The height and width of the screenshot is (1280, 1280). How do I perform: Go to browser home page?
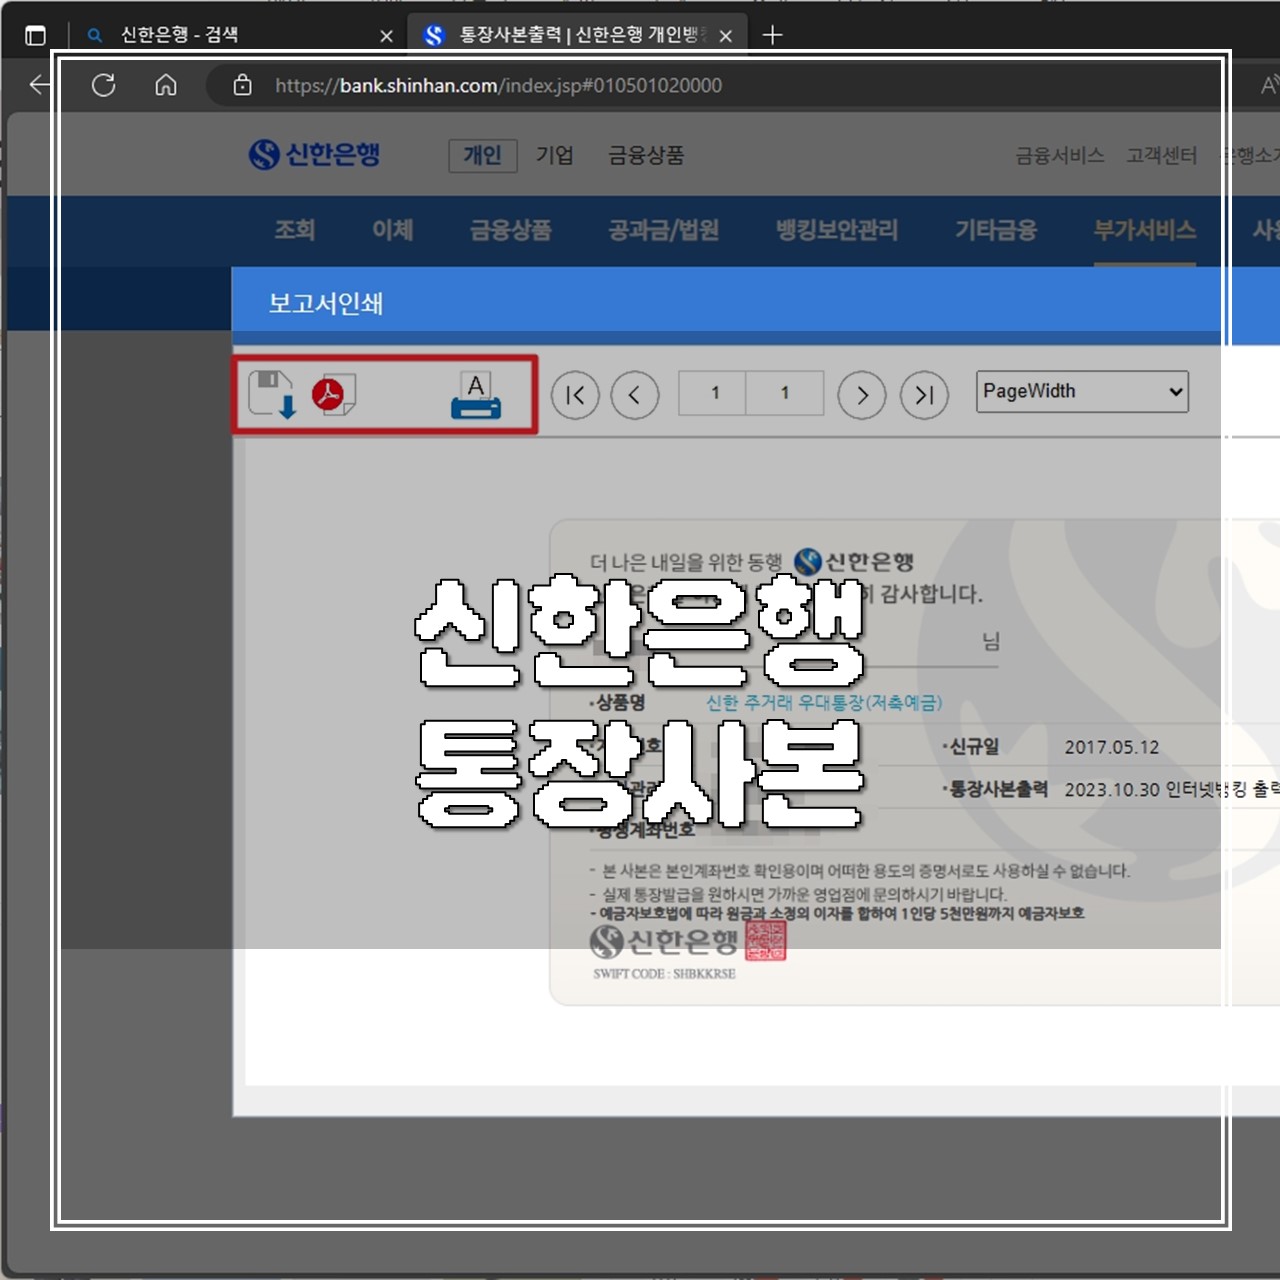(x=166, y=85)
